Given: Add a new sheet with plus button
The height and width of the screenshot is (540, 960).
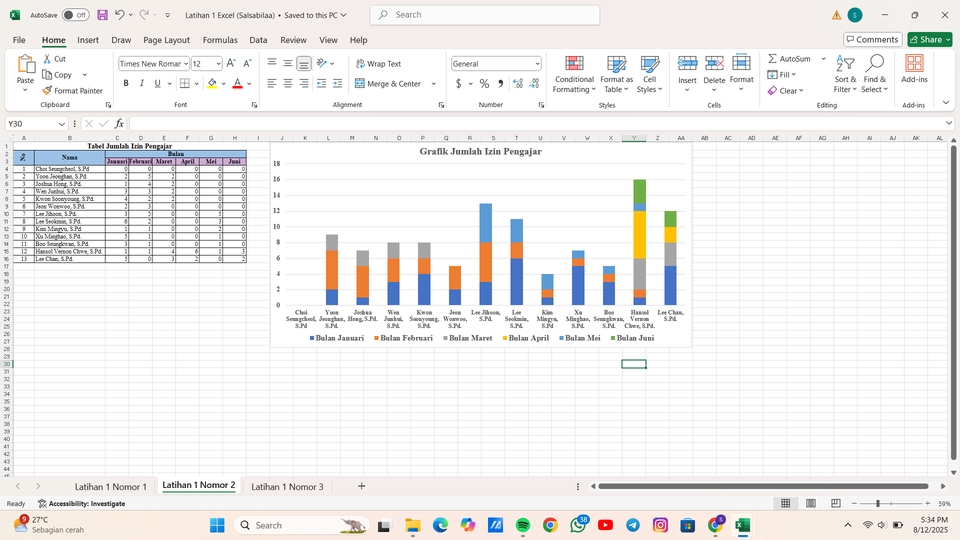Looking at the screenshot, I should pyautogui.click(x=361, y=486).
